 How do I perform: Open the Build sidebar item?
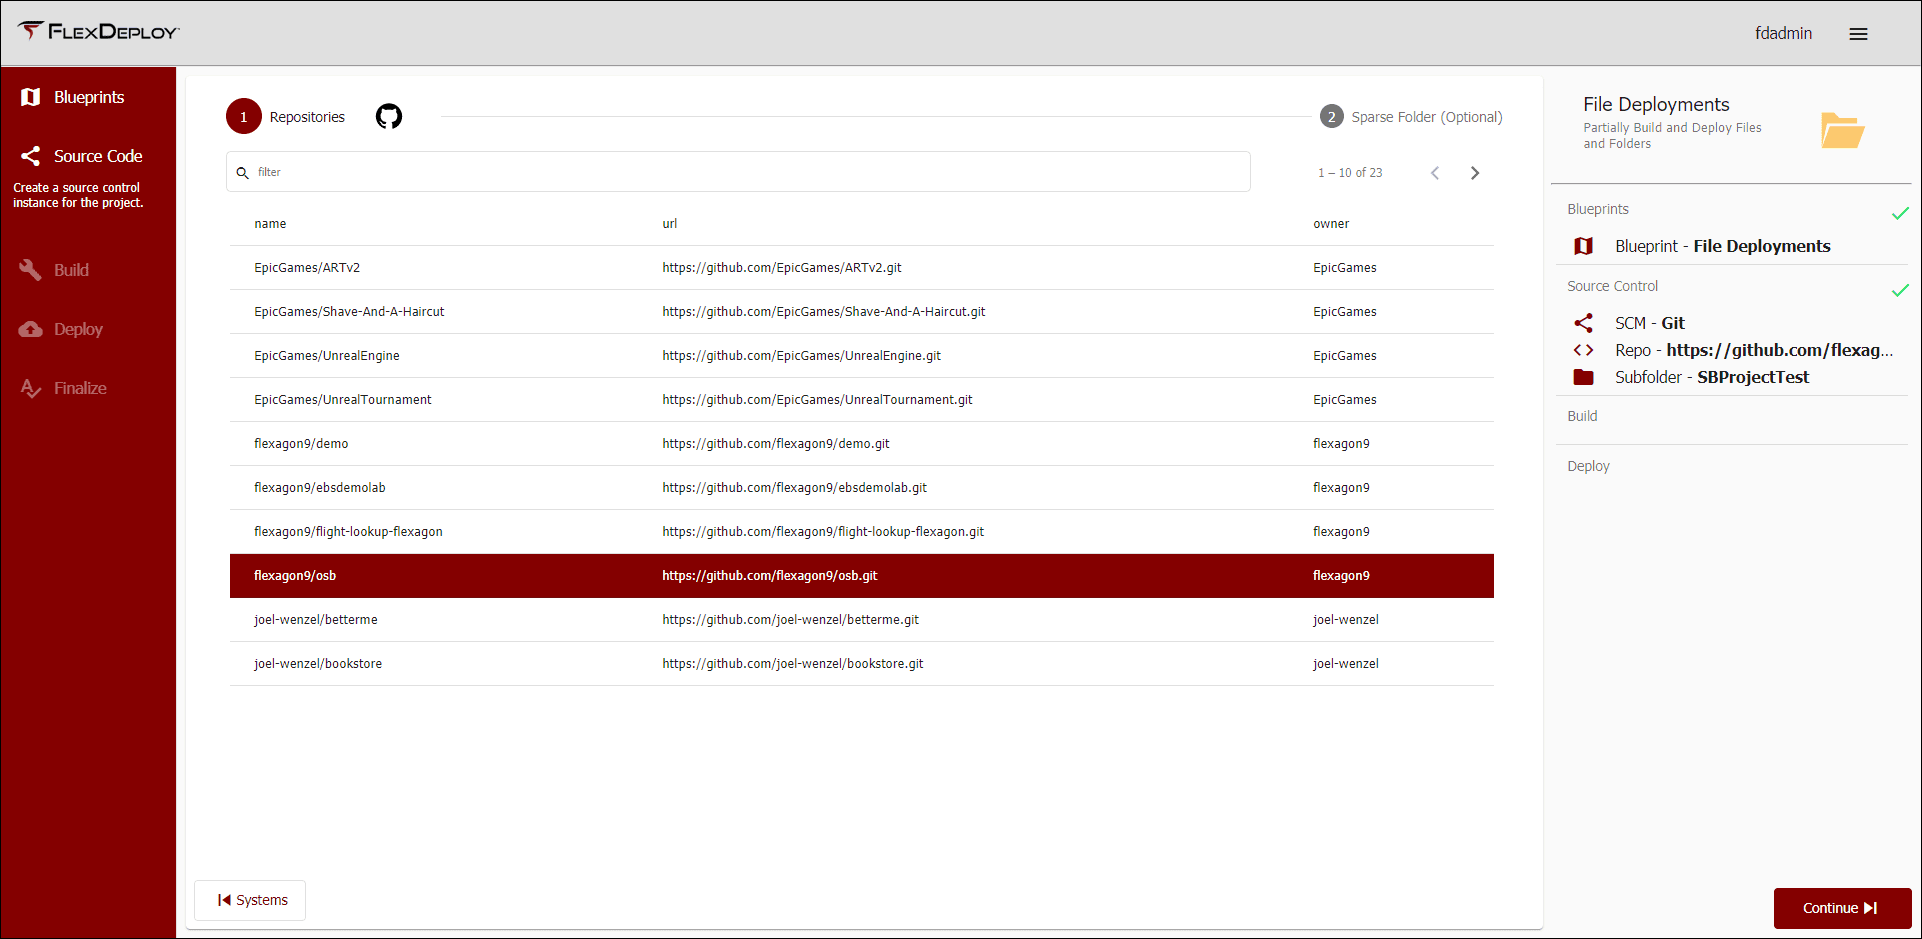[x=88, y=270]
